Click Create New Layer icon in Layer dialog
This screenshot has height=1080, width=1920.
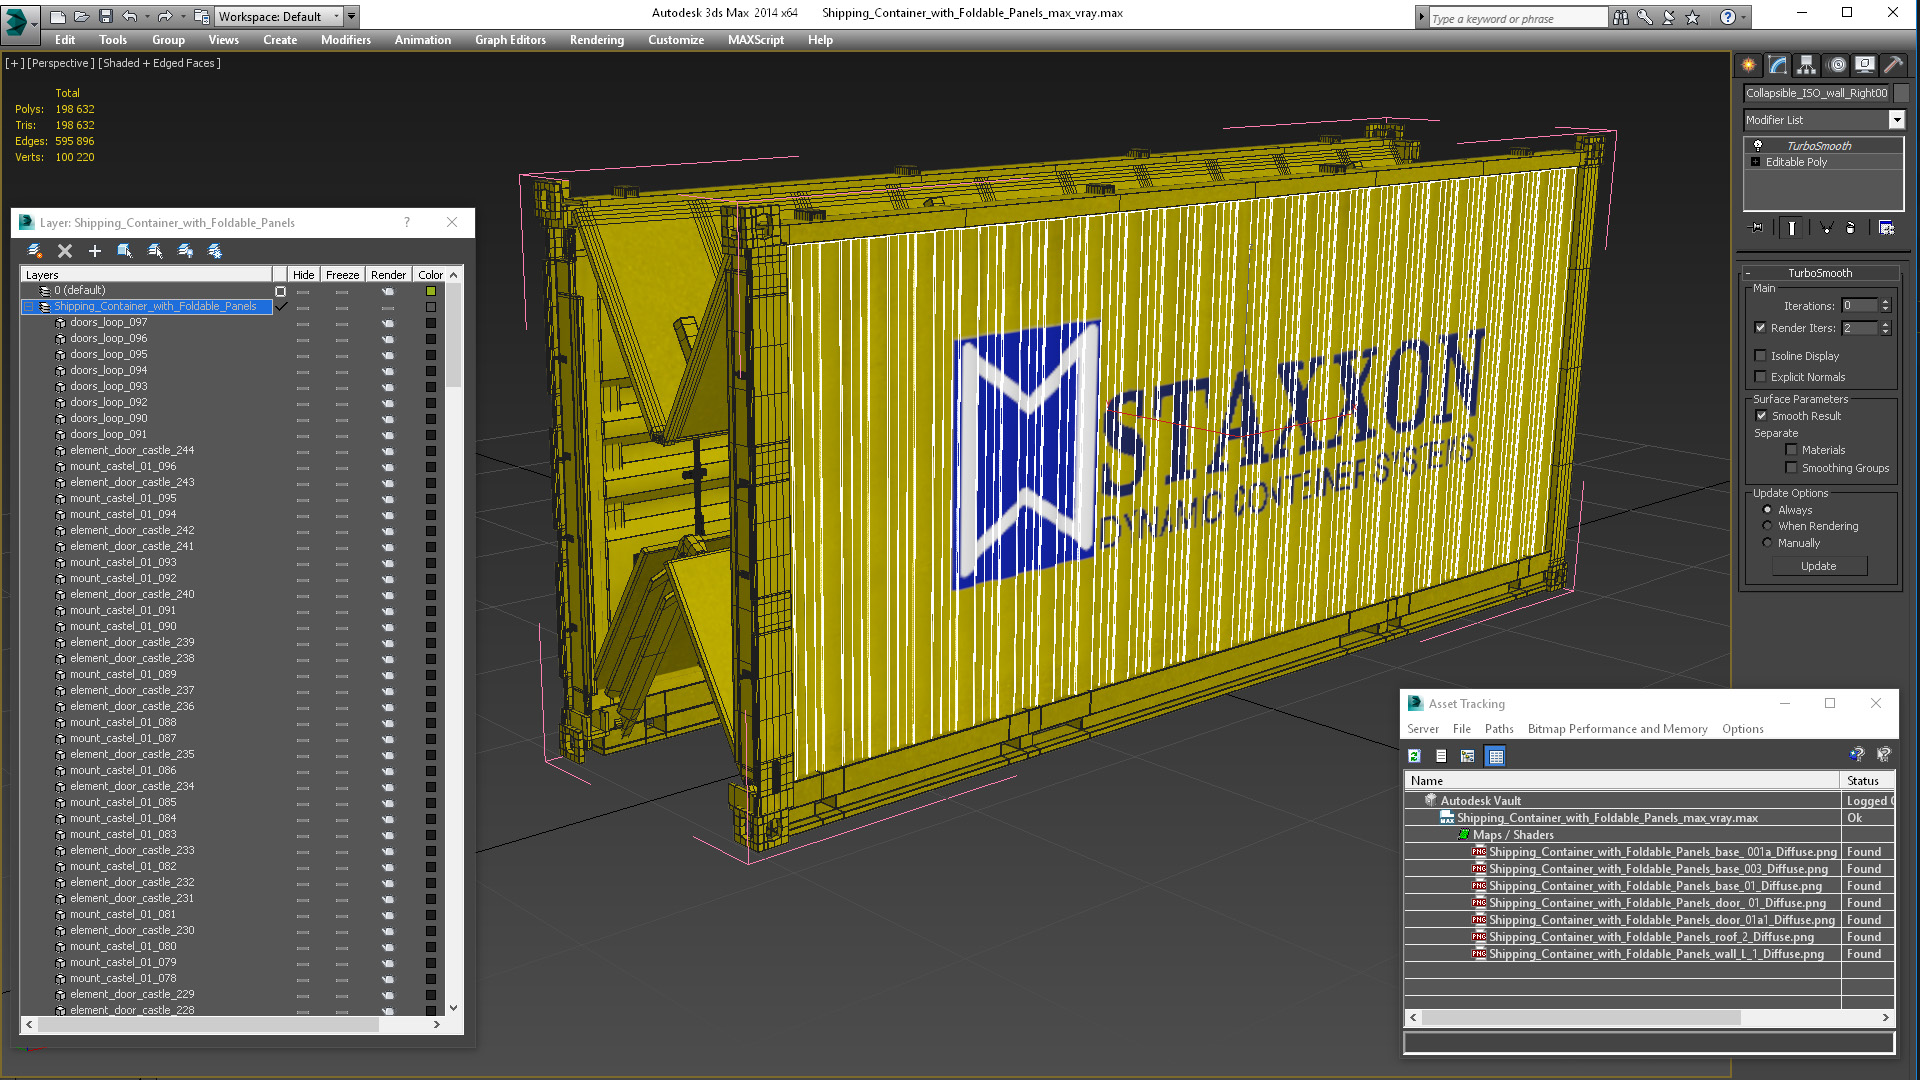pos(35,251)
